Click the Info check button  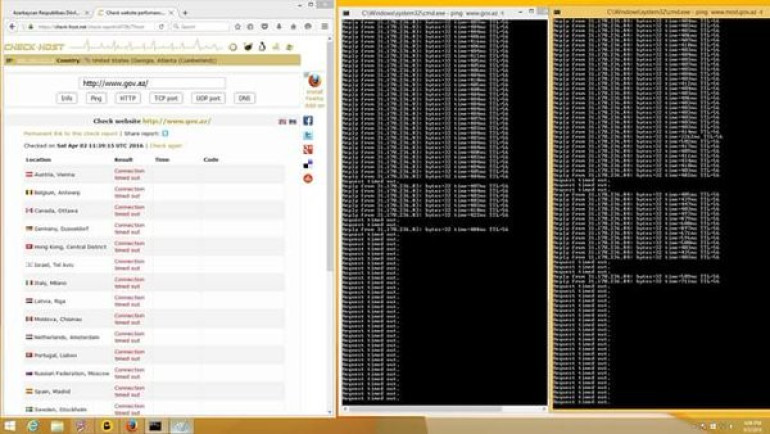click(x=67, y=98)
